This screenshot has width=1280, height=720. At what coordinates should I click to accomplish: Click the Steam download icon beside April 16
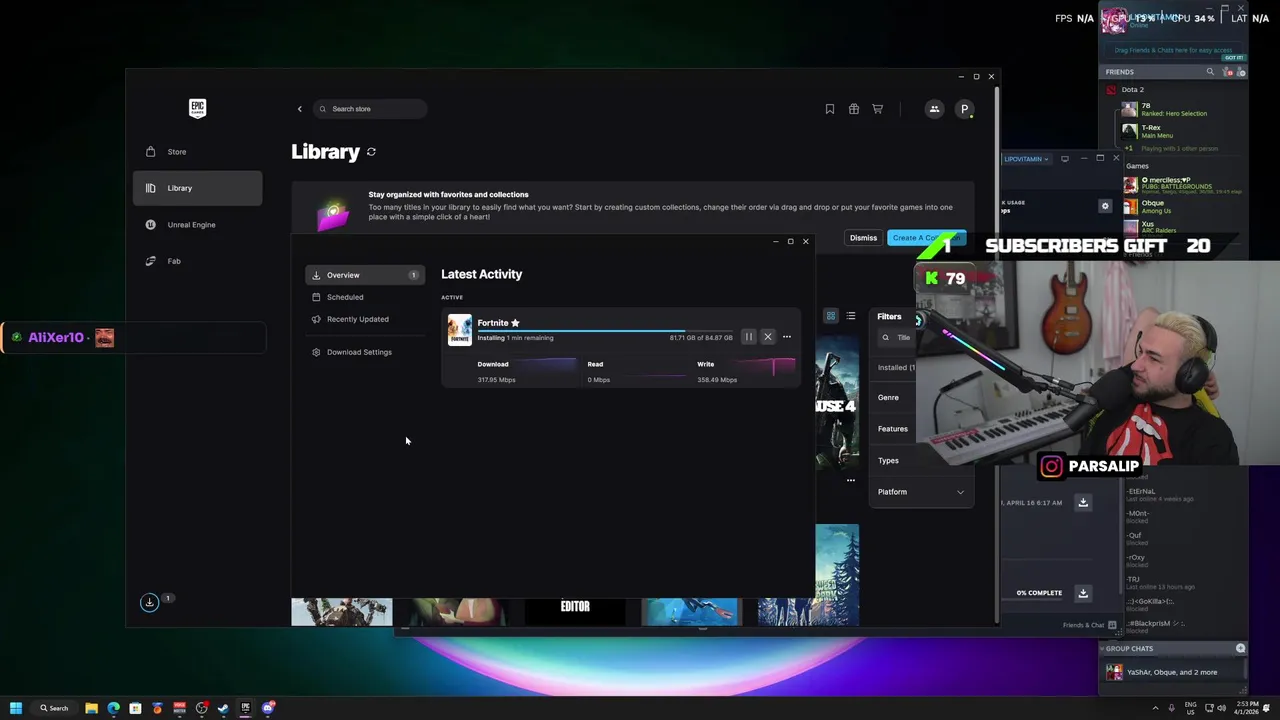point(1083,503)
